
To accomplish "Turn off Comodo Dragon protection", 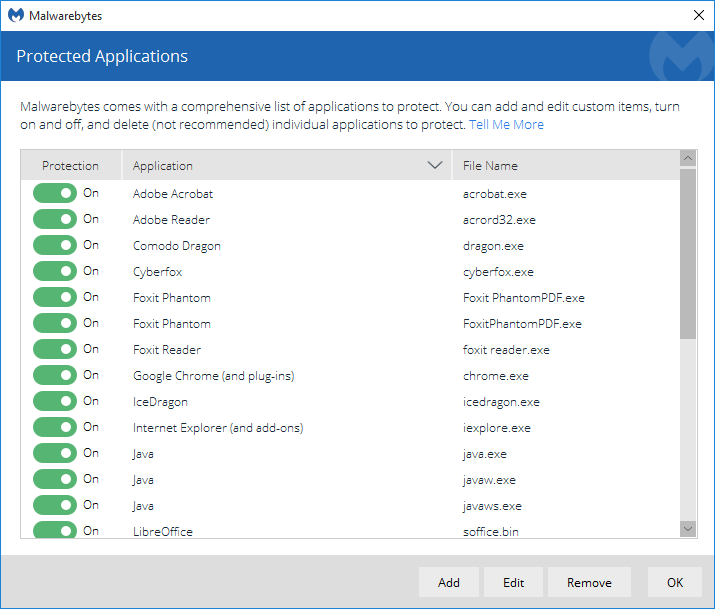I will pyautogui.click(x=55, y=245).
